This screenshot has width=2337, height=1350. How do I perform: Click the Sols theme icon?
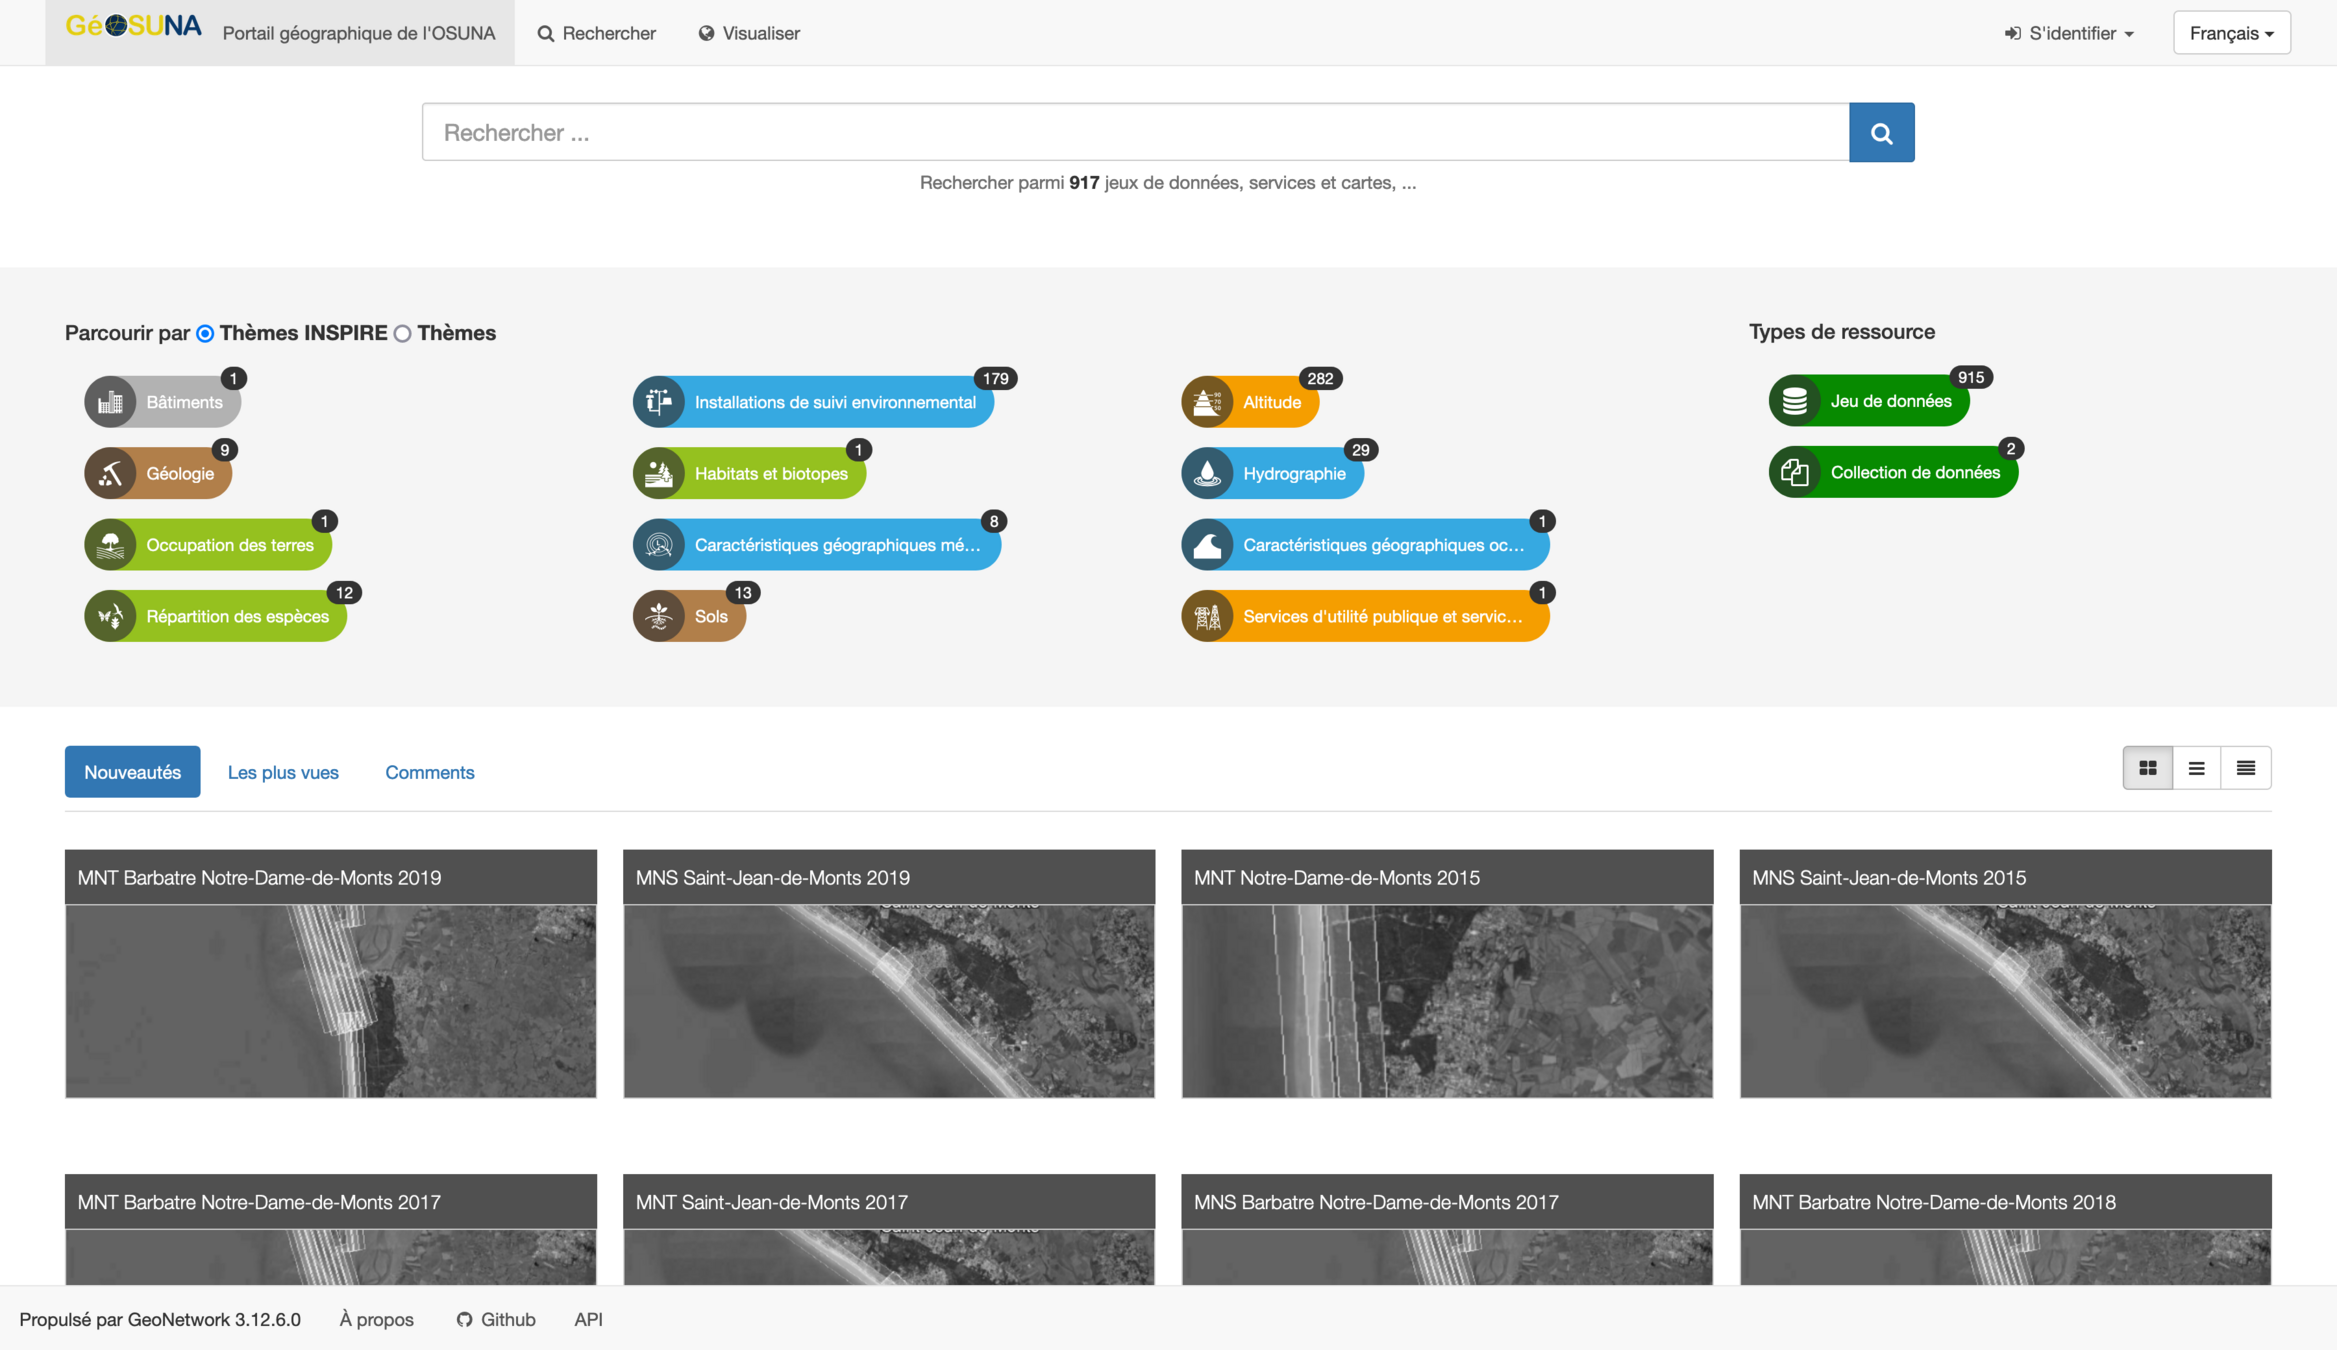(x=658, y=616)
